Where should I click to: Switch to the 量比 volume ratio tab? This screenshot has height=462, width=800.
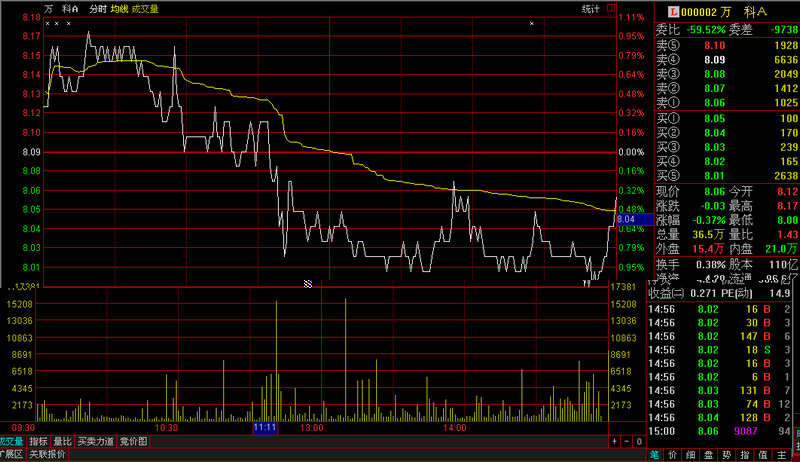click(x=62, y=441)
